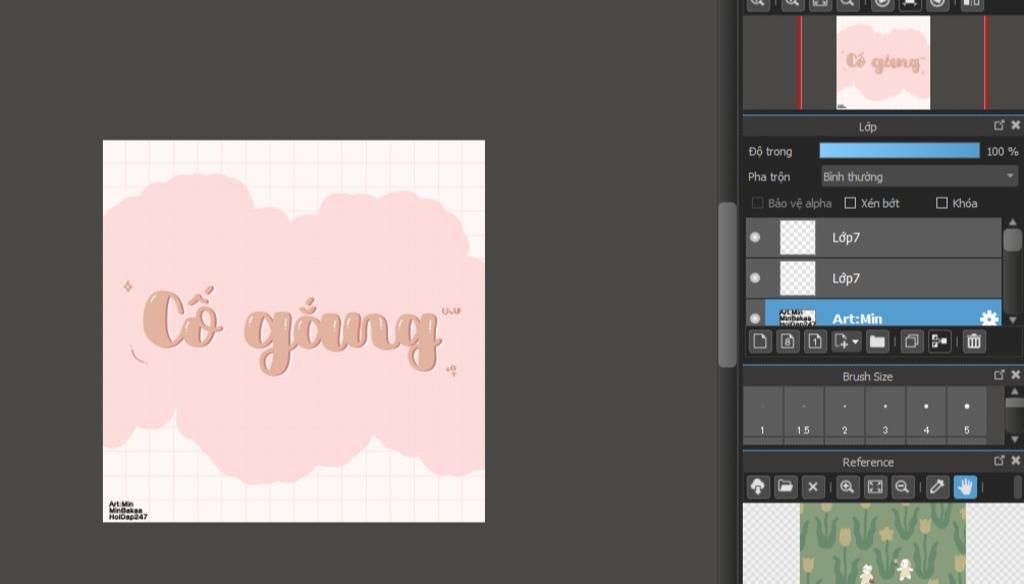The width and height of the screenshot is (1024, 584).
Task: Enable the Xén bớt clipping checkbox
Action: click(x=850, y=203)
